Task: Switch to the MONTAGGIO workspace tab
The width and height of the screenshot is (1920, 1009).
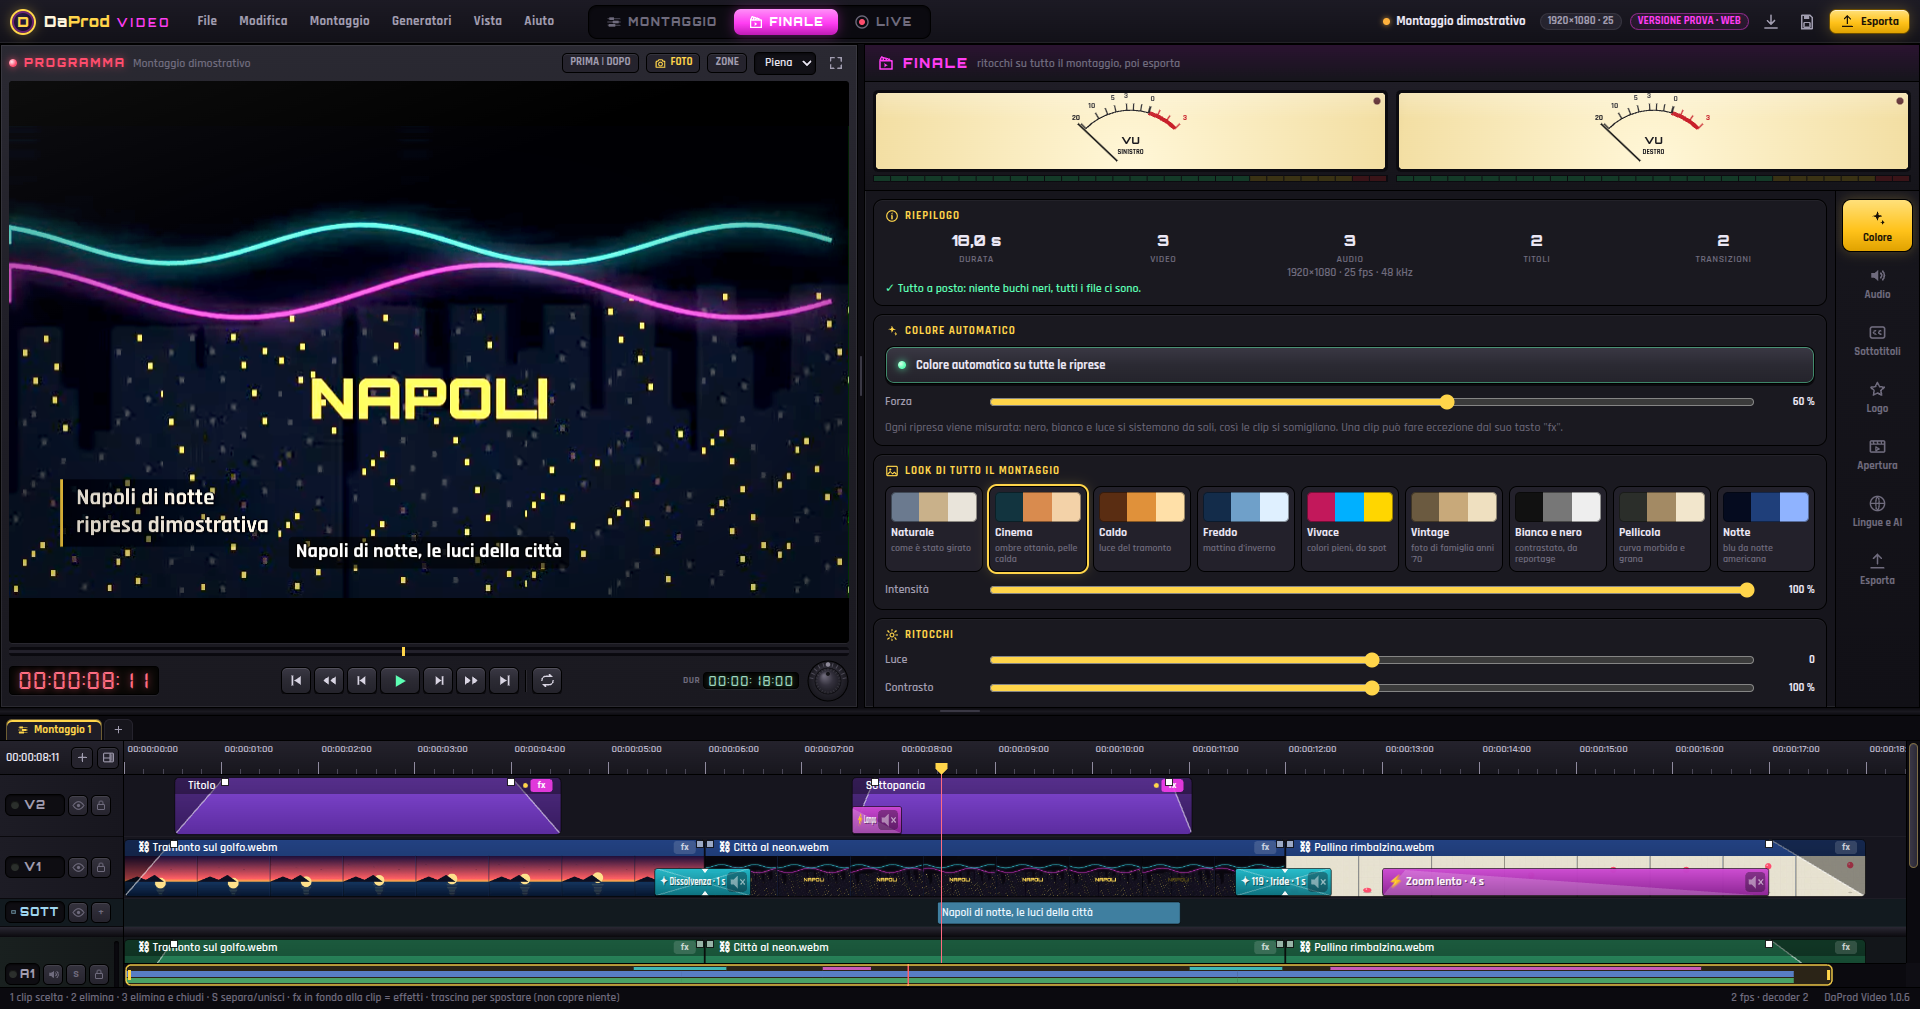Action: (x=661, y=21)
